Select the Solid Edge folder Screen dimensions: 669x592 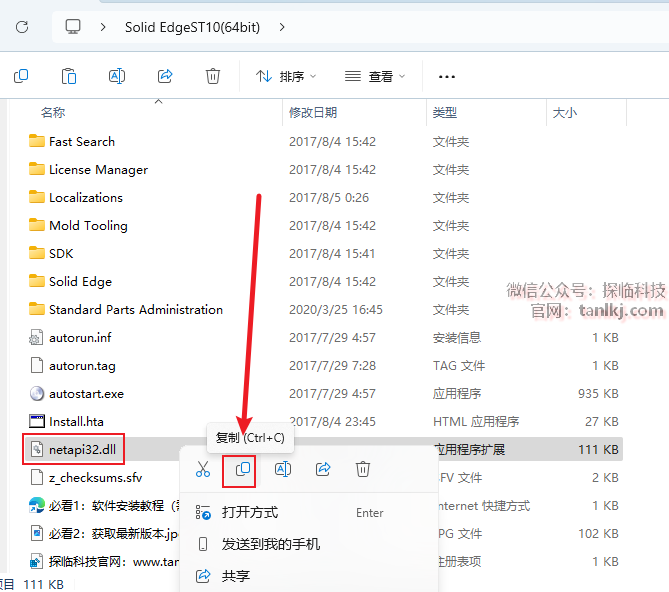(x=80, y=281)
